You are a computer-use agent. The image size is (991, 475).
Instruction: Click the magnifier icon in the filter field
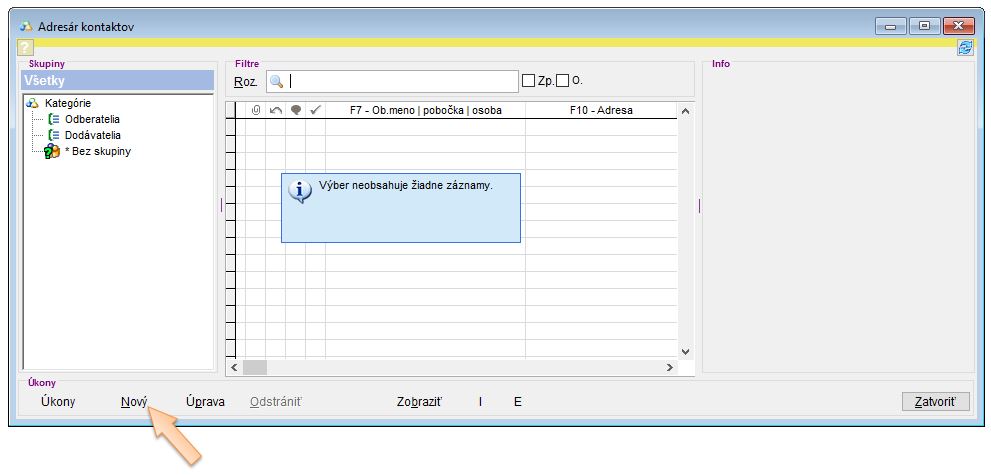click(277, 81)
